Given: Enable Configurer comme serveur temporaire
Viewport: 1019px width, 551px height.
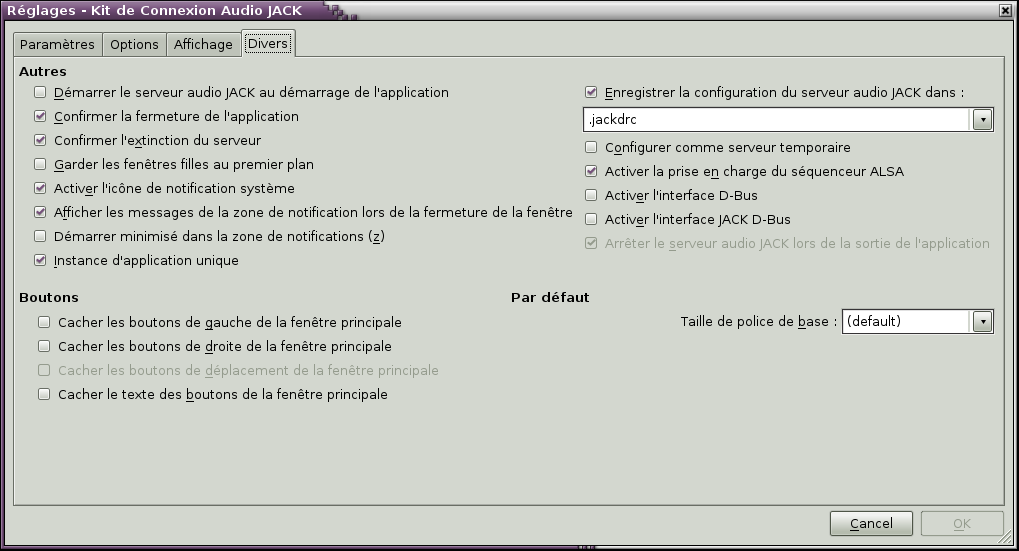Looking at the screenshot, I should 591,147.
